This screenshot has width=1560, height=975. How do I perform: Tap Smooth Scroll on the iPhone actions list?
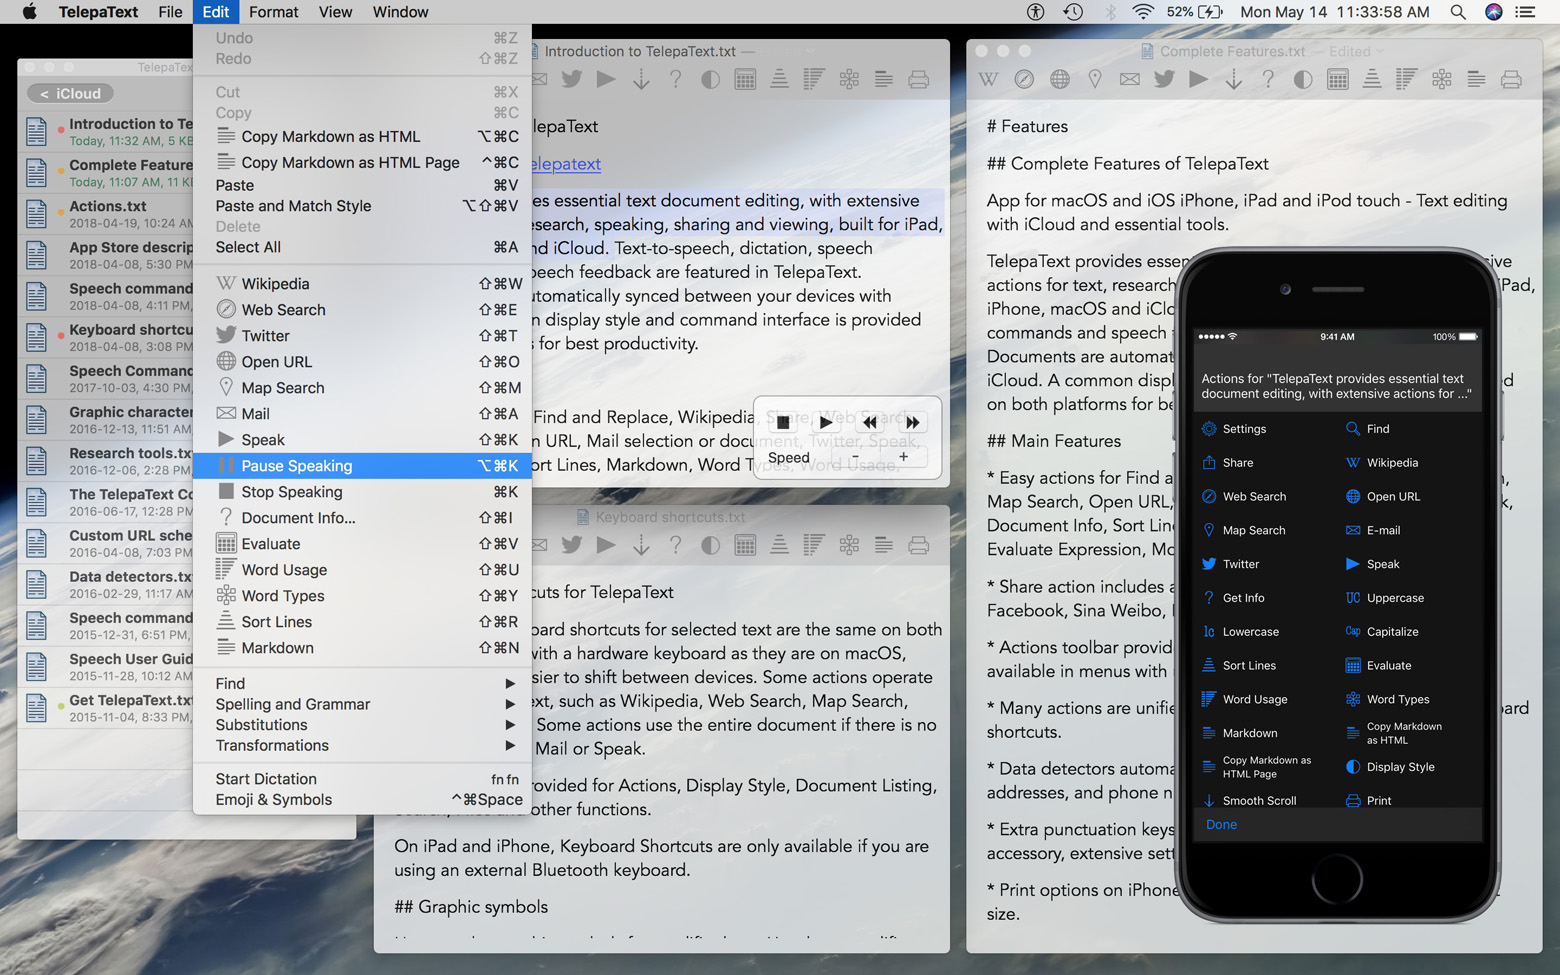(1249, 801)
